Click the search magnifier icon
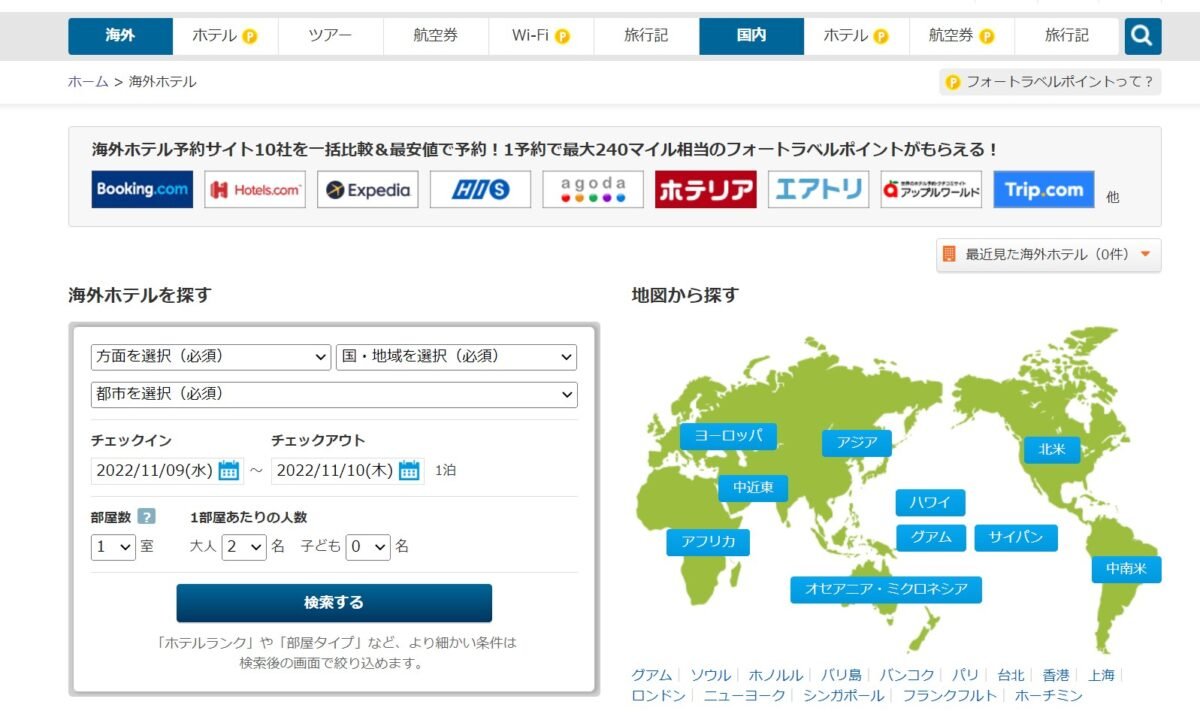Screen dimensions: 1200x717 (x=1141, y=35)
